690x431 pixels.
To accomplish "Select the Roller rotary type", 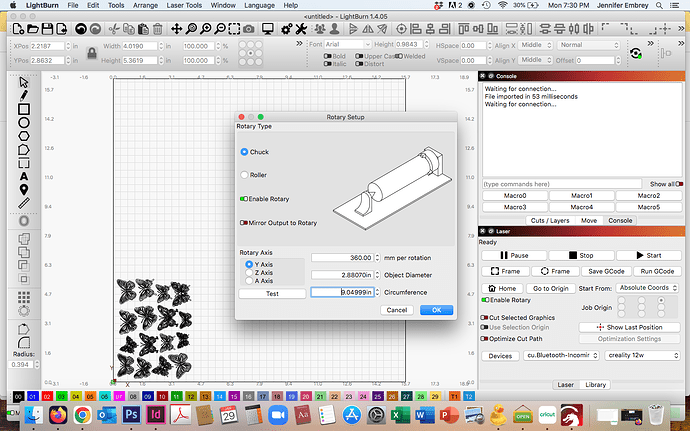I will (x=244, y=175).
